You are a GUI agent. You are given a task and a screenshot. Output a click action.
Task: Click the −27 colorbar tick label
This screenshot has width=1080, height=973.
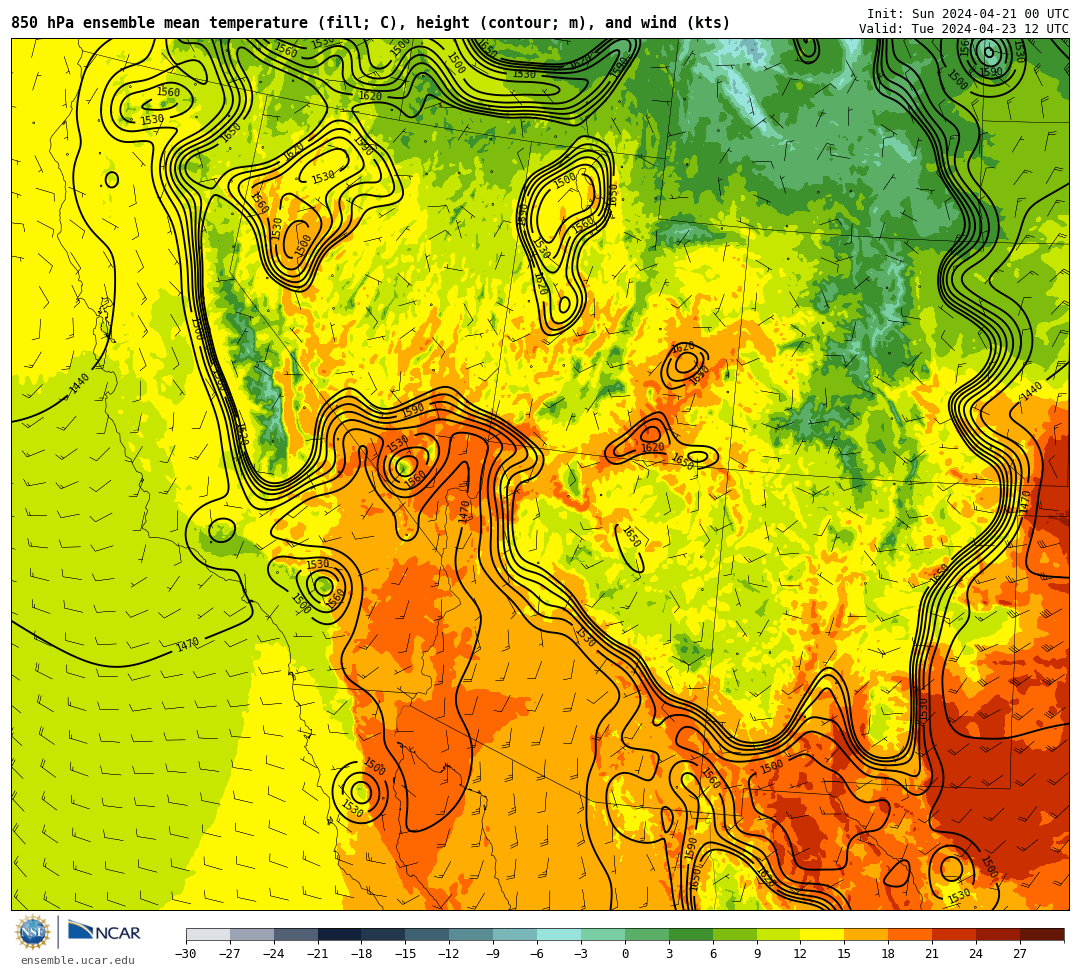230,954
